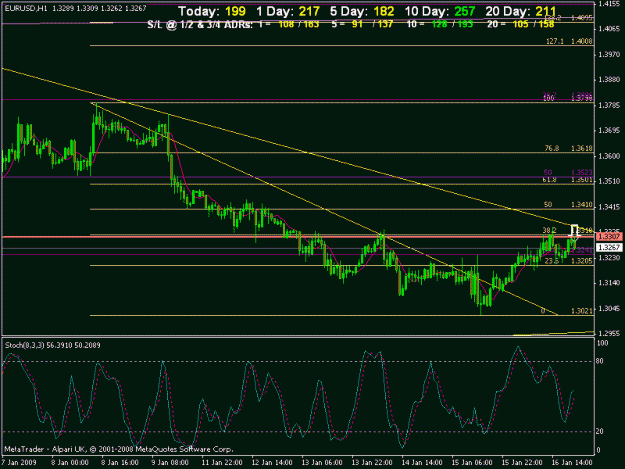Click the '11 Jan 22:00' time axis label

[222, 463]
